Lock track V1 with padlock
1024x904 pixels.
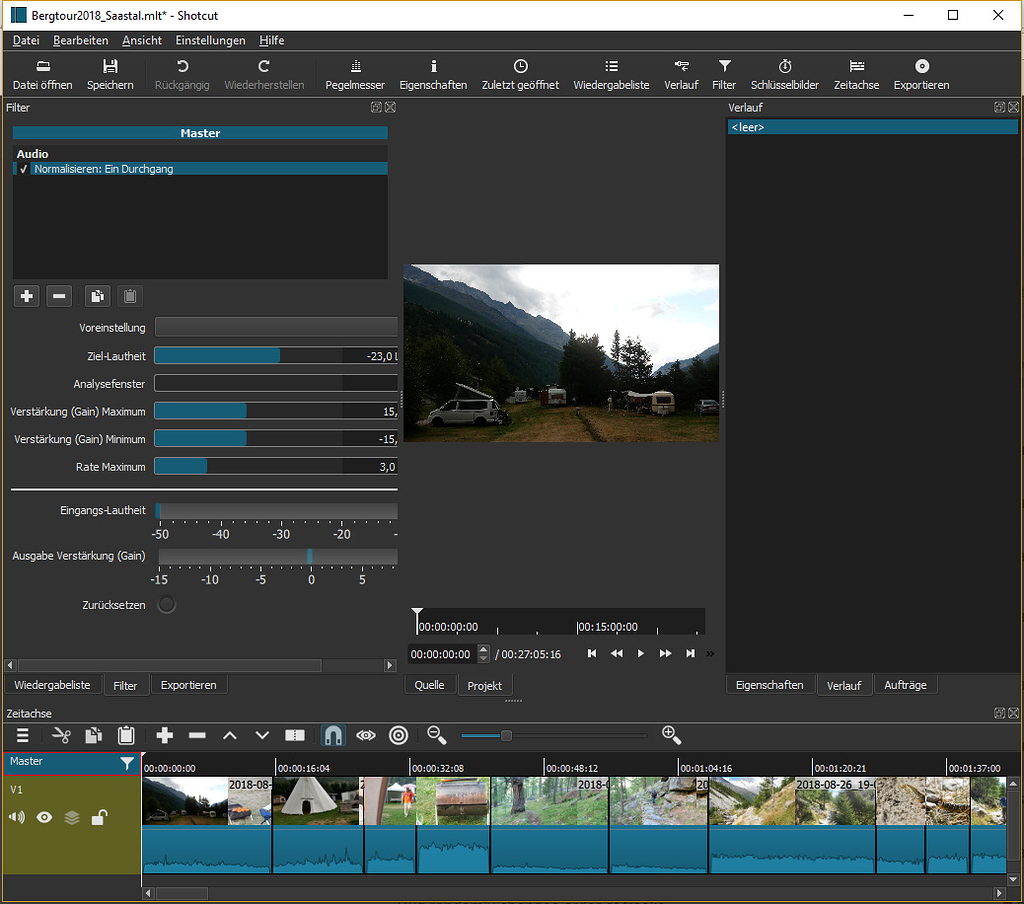(99, 817)
